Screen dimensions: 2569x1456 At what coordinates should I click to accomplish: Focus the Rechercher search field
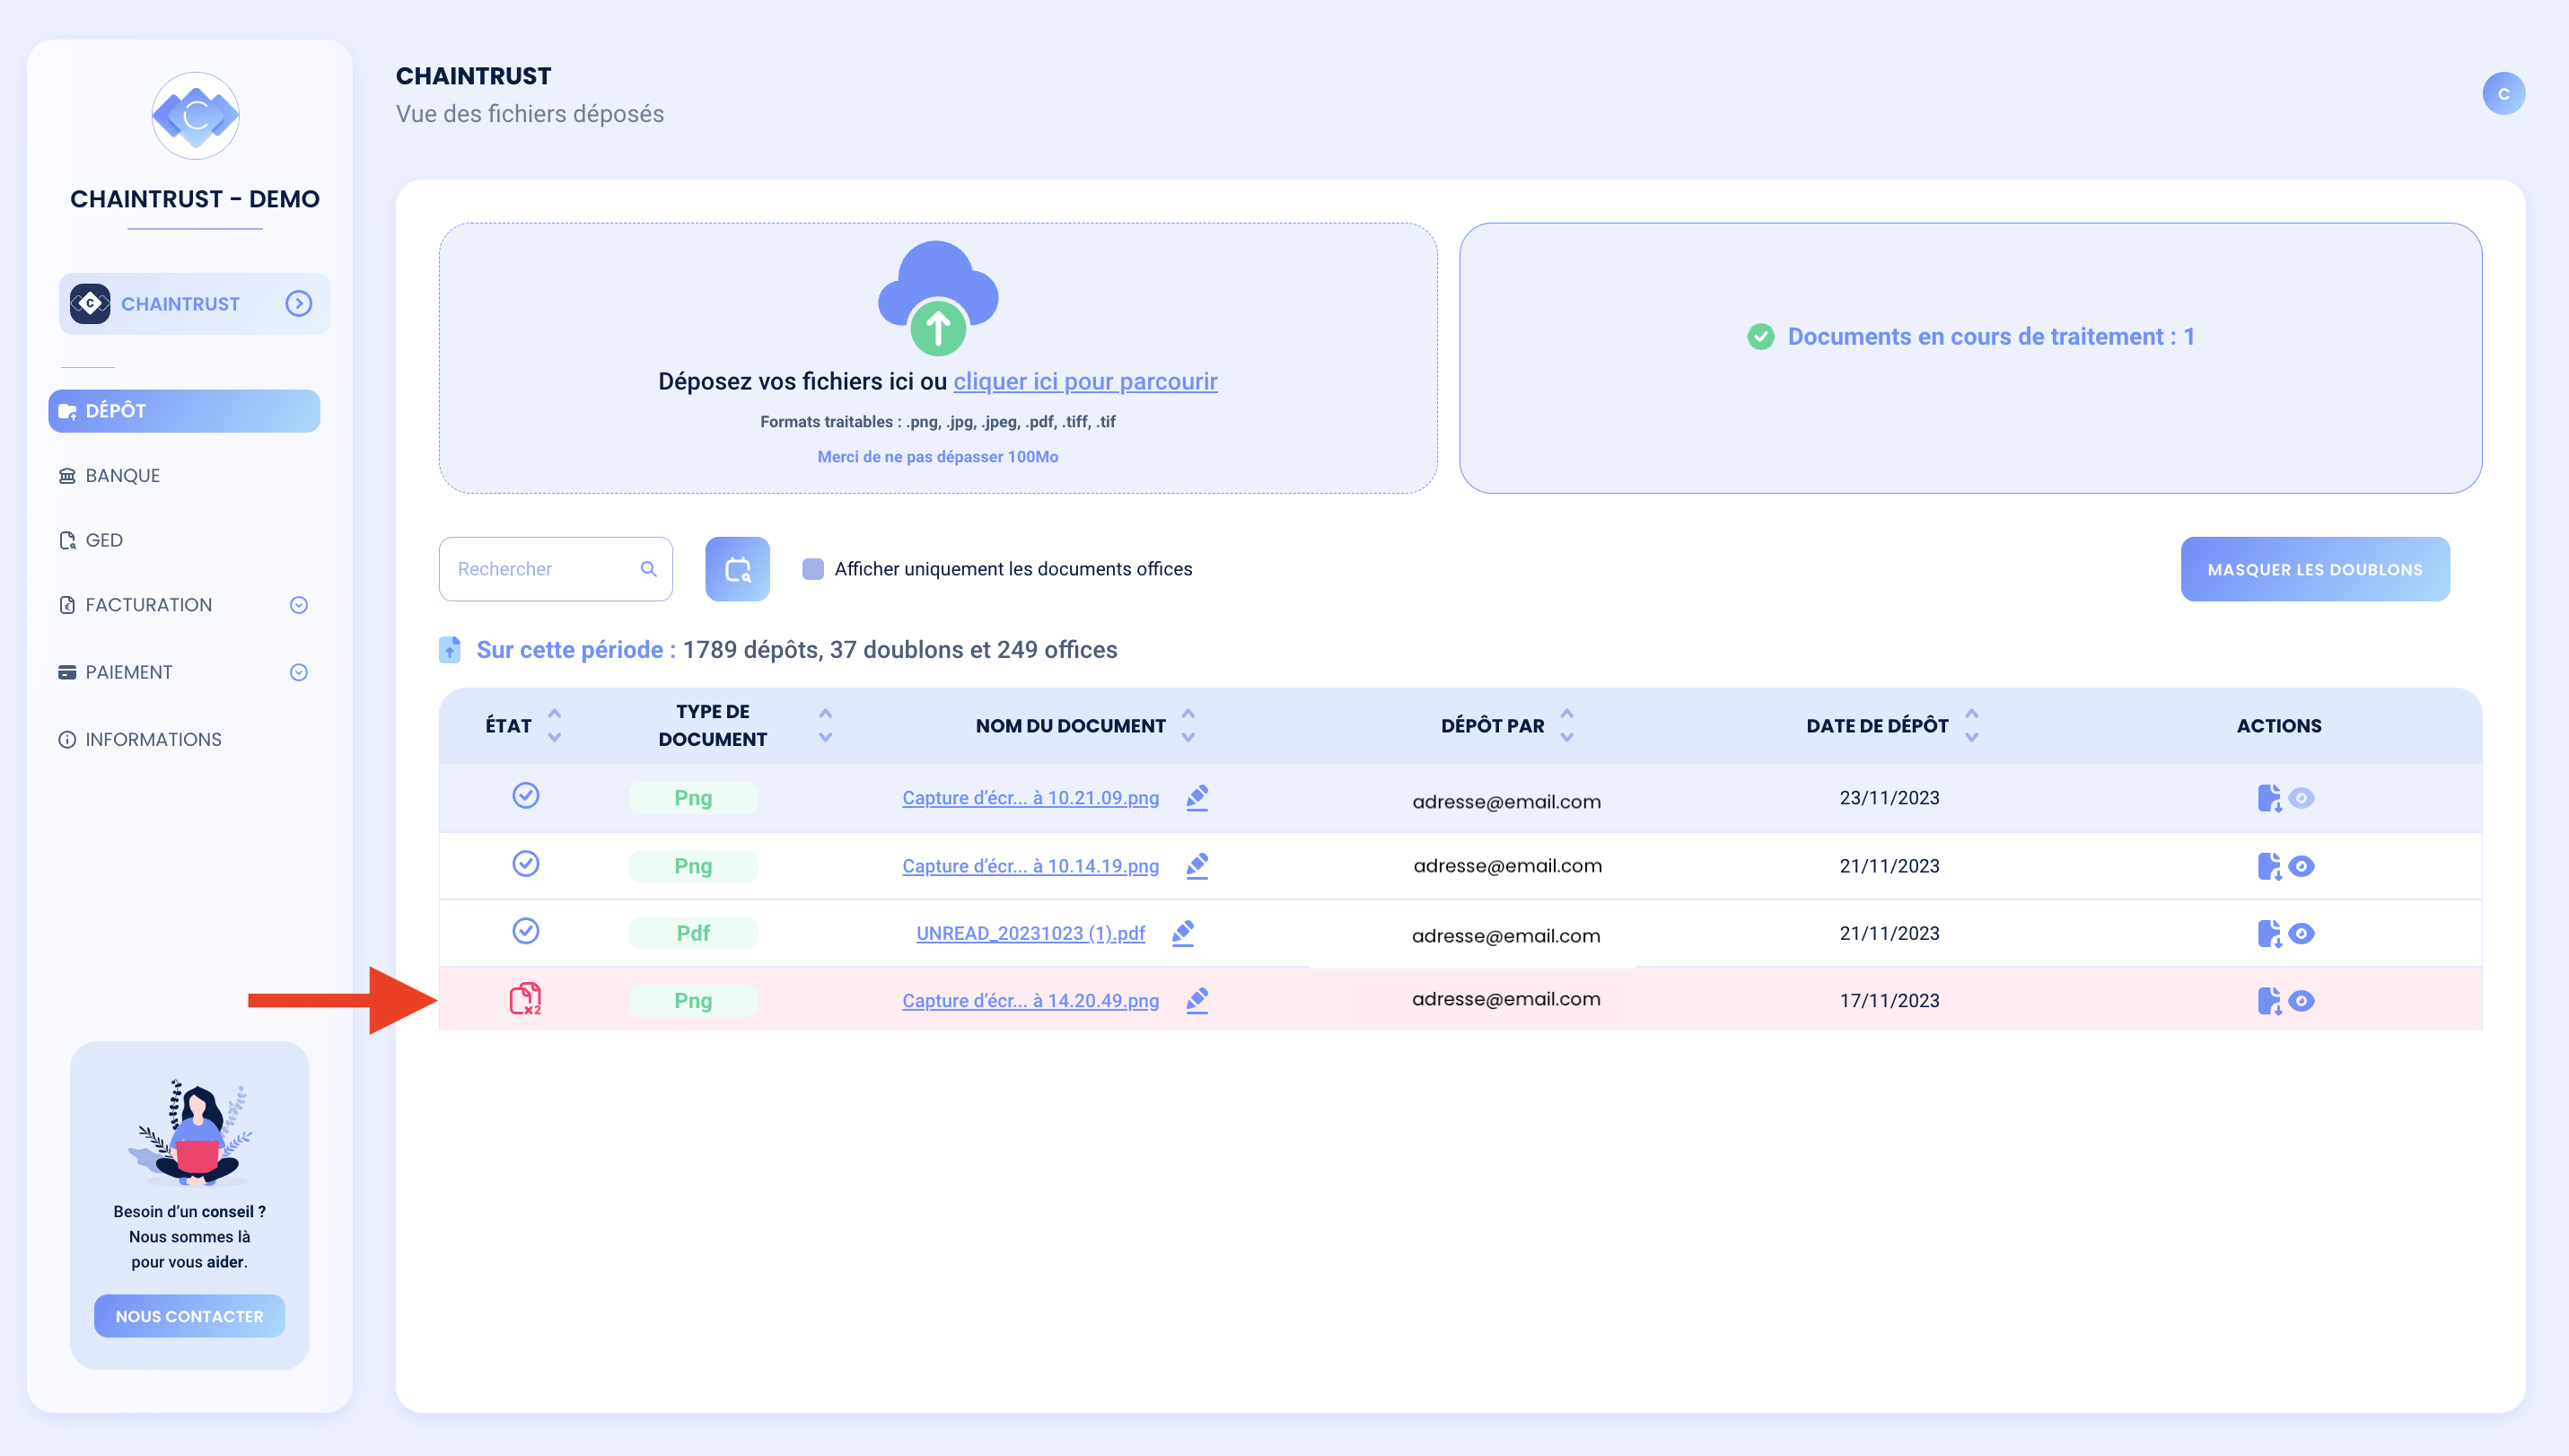[x=555, y=569]
